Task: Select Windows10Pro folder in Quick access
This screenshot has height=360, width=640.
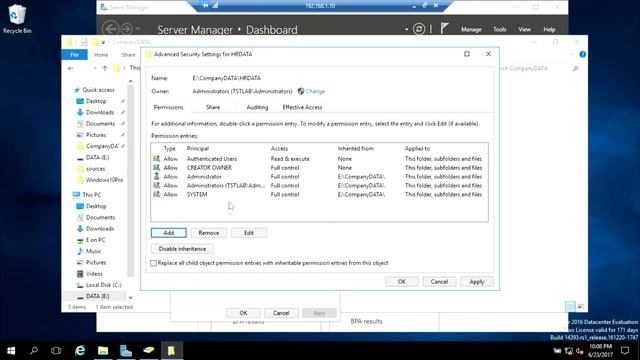Action: pyautogui.click(x=104, y=180)
